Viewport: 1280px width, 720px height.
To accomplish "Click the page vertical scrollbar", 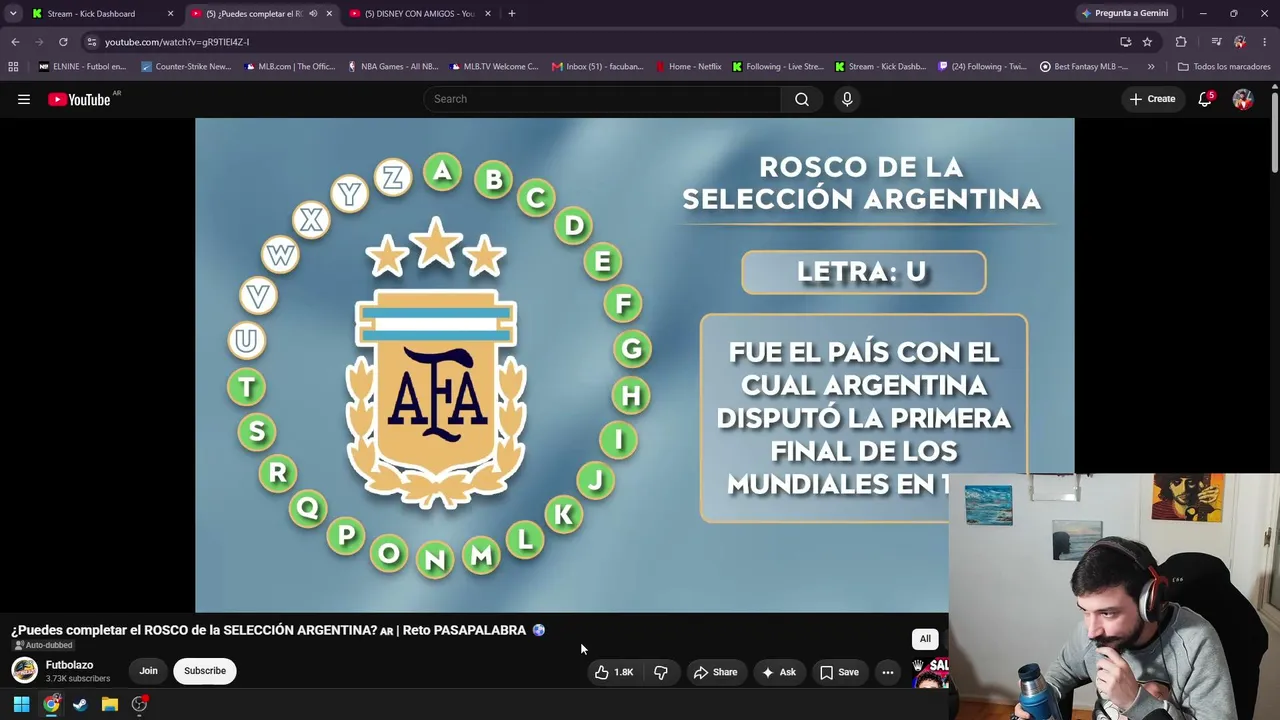I will point(1275,130).
